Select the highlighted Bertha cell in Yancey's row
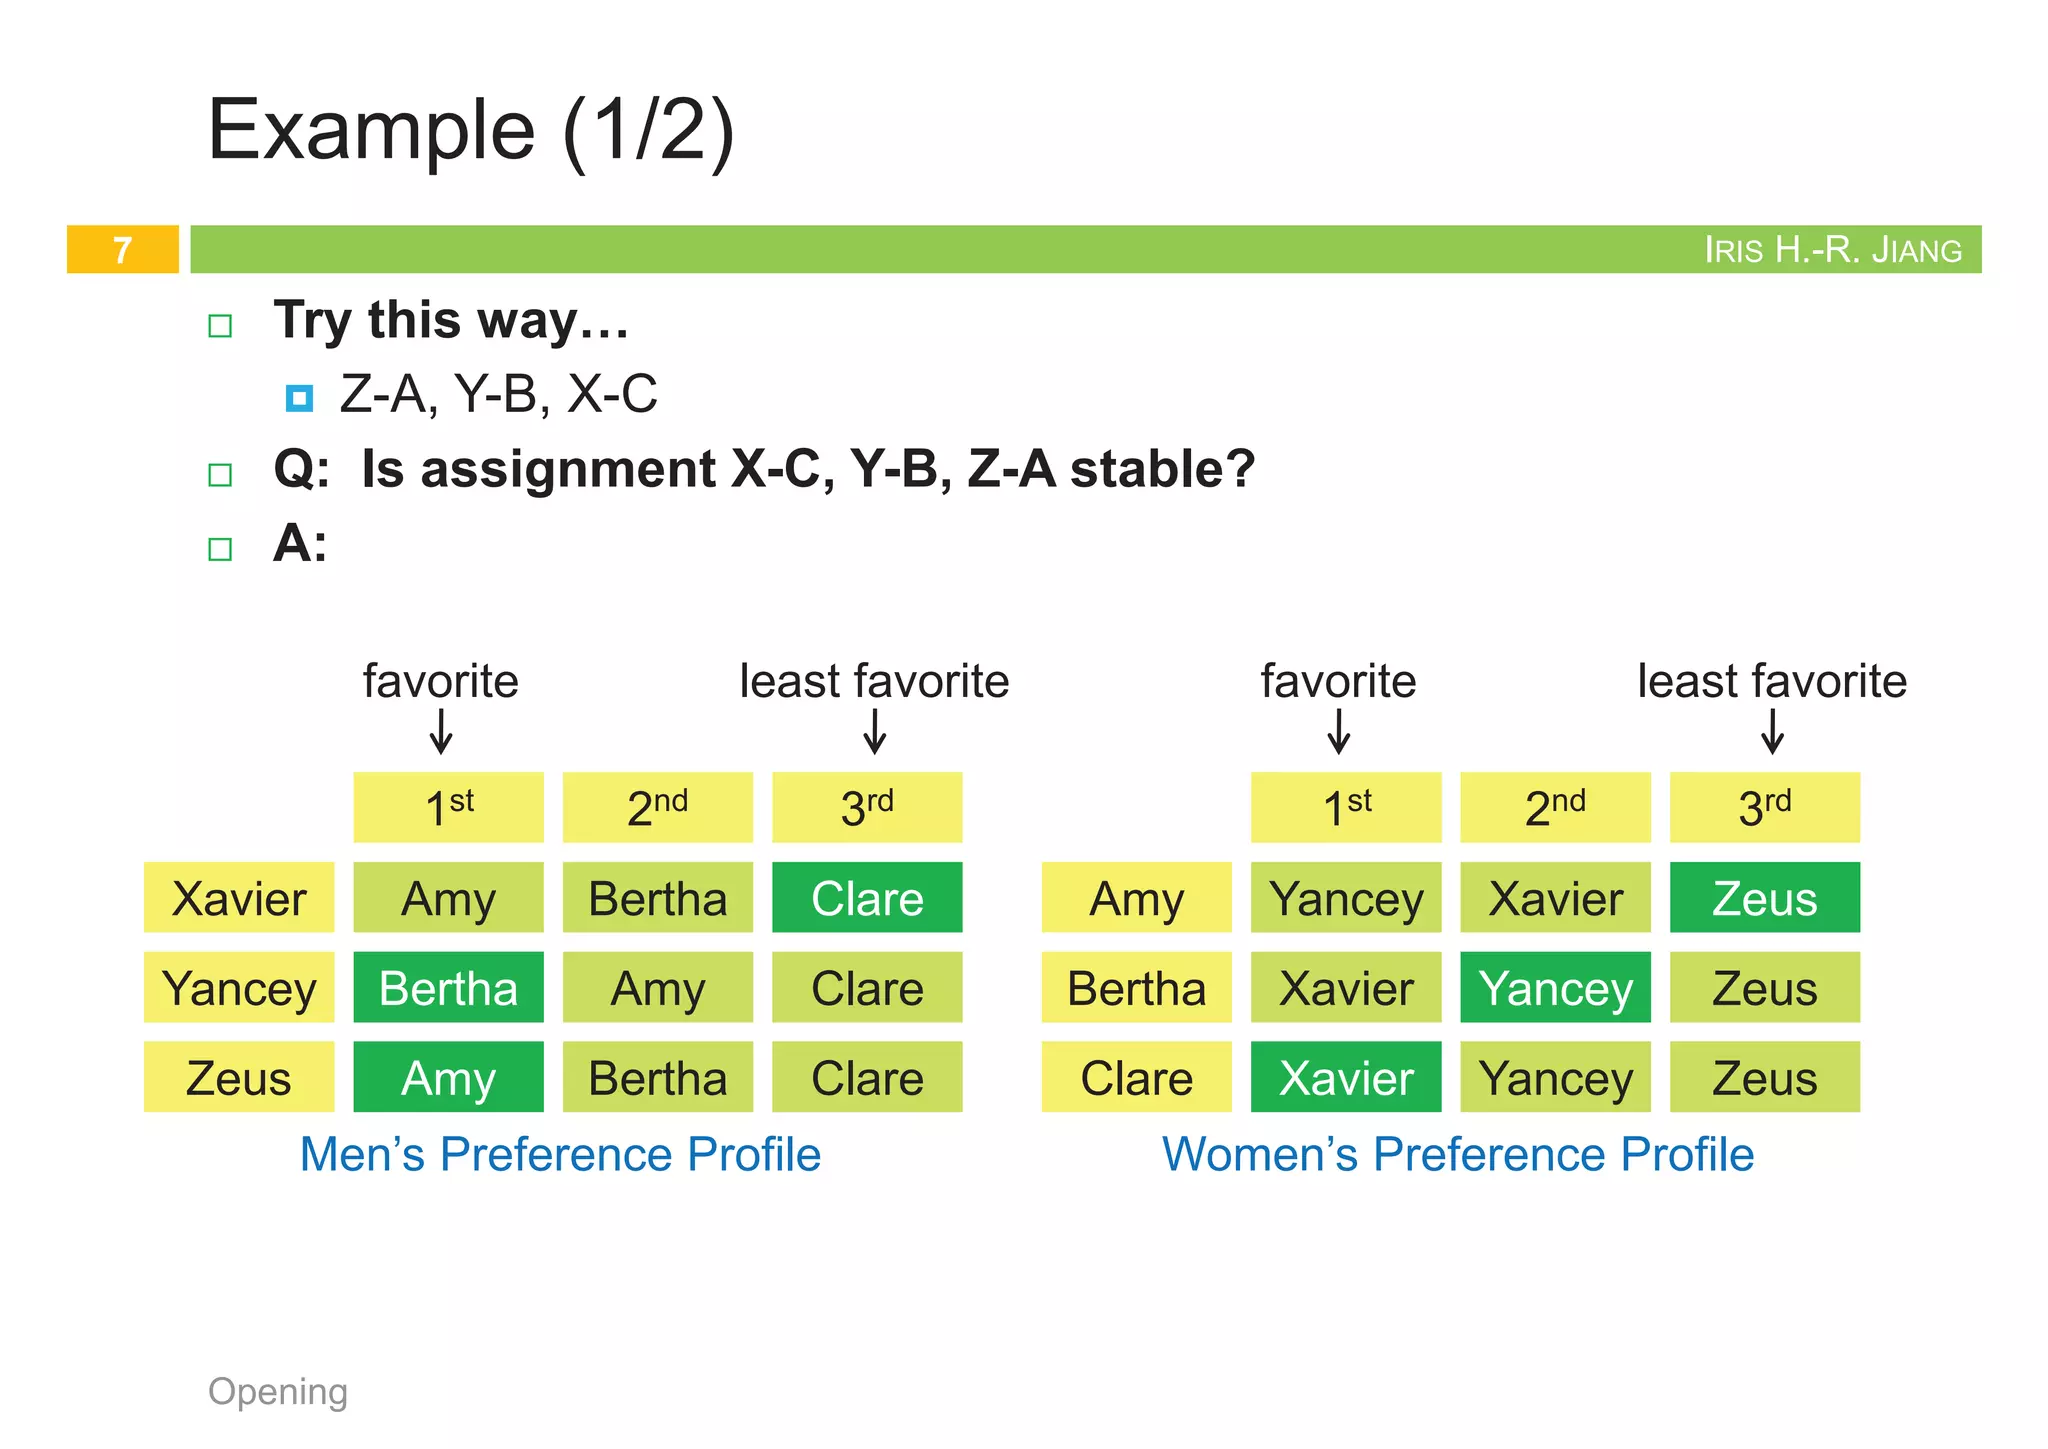Screen dimensions: 2048x1449 tap(448, 988)
